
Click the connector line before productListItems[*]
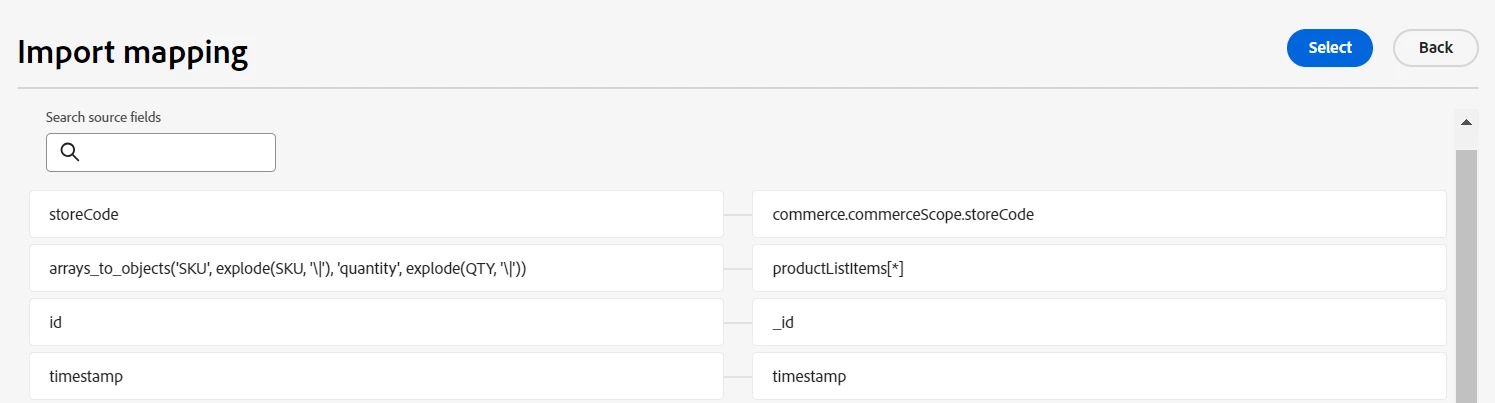738,268
